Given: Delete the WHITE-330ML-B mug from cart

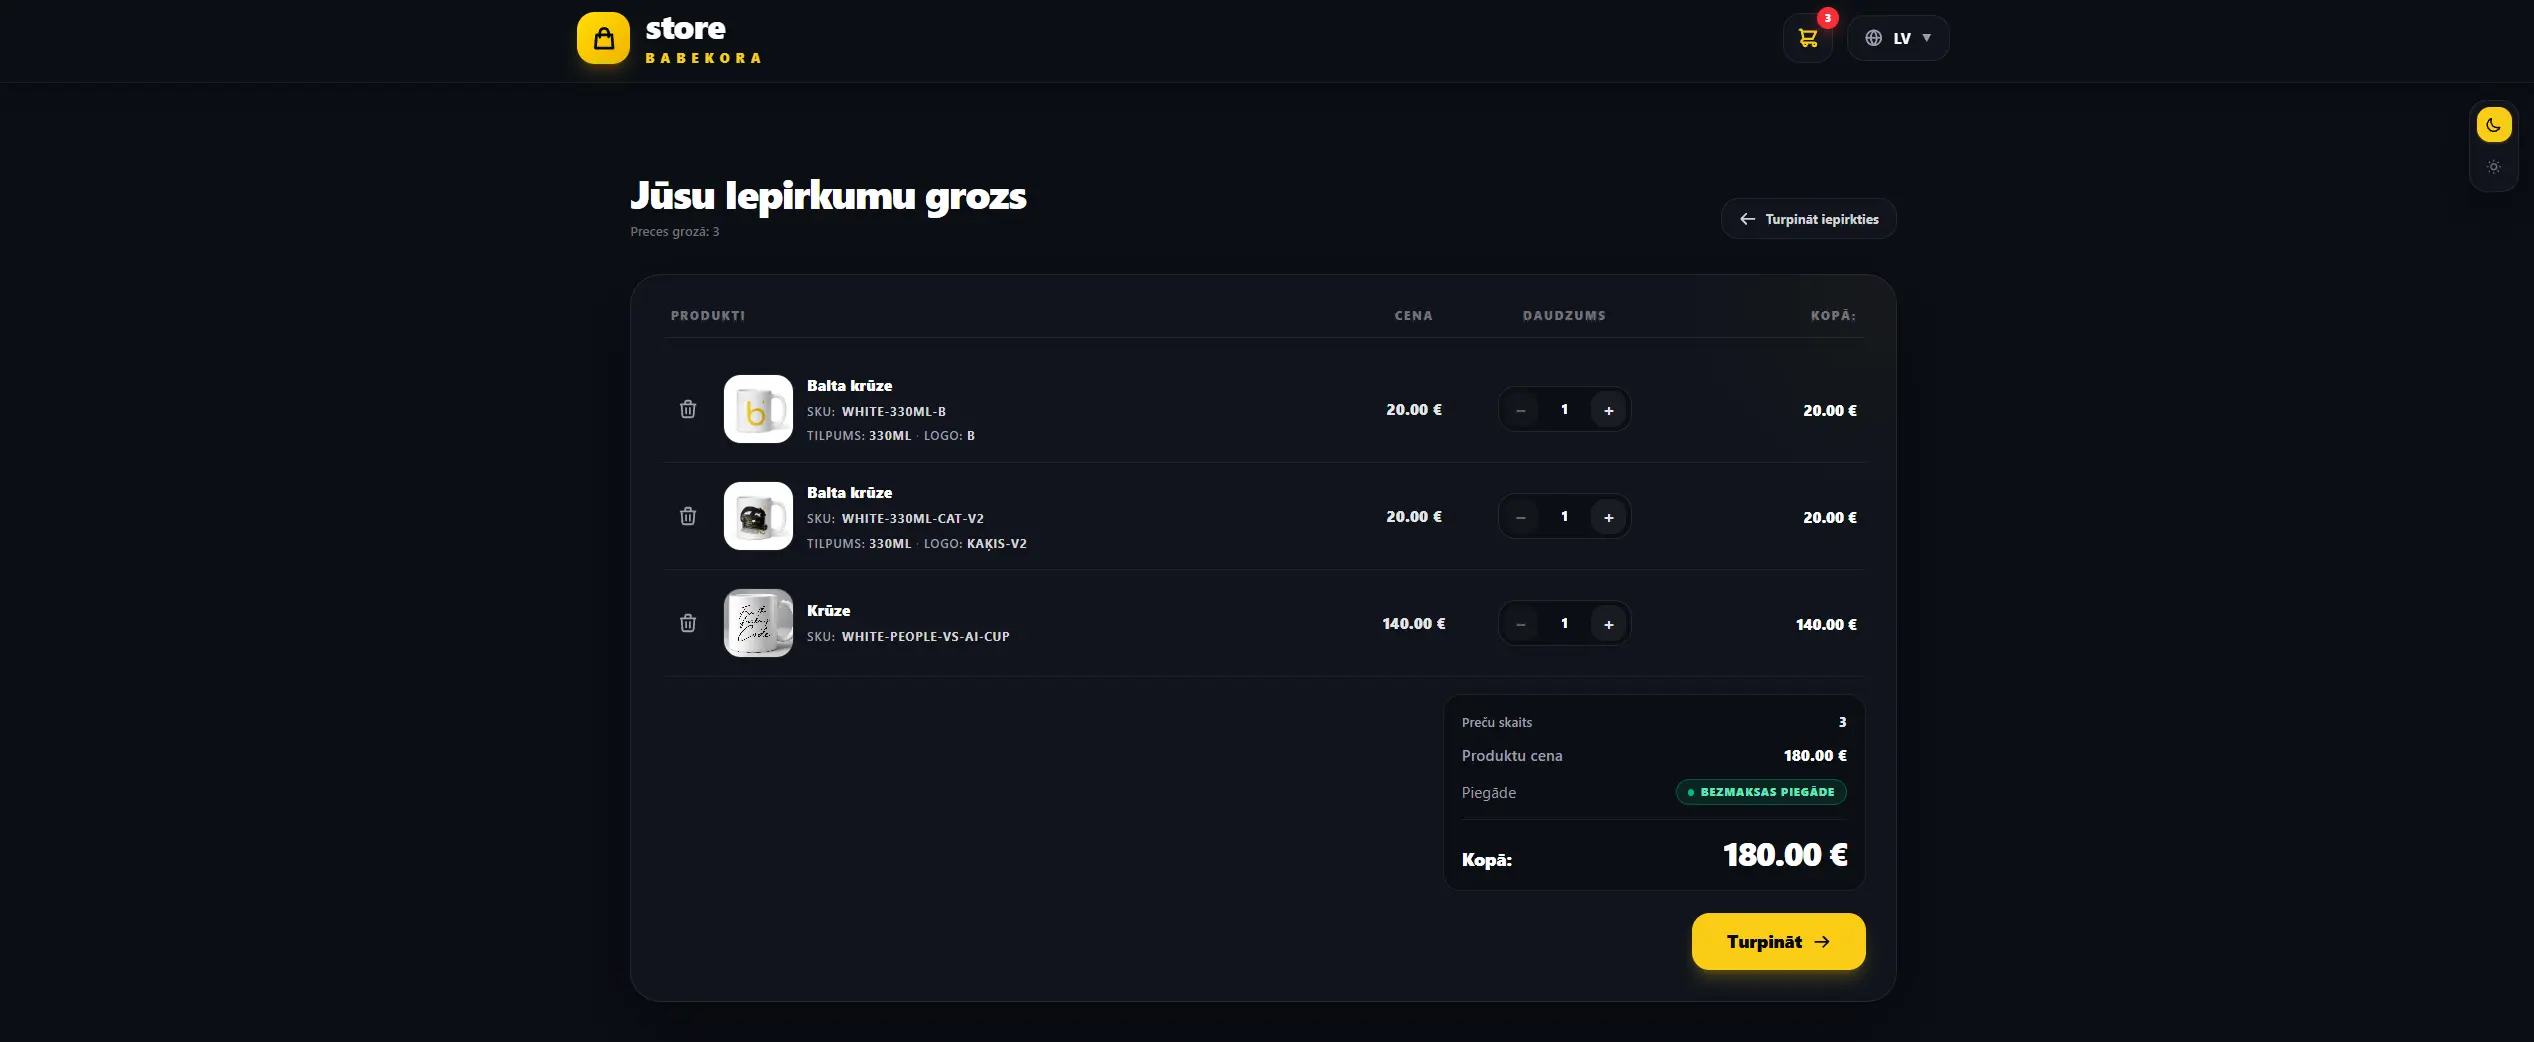Looking at the screenshot, I should (688, 409).
